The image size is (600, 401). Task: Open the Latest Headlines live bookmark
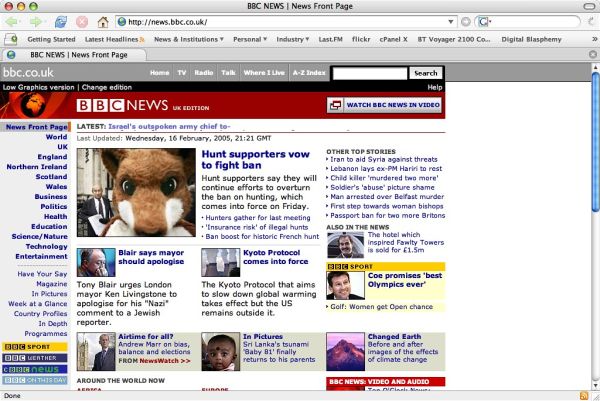[x=115, y=39]
